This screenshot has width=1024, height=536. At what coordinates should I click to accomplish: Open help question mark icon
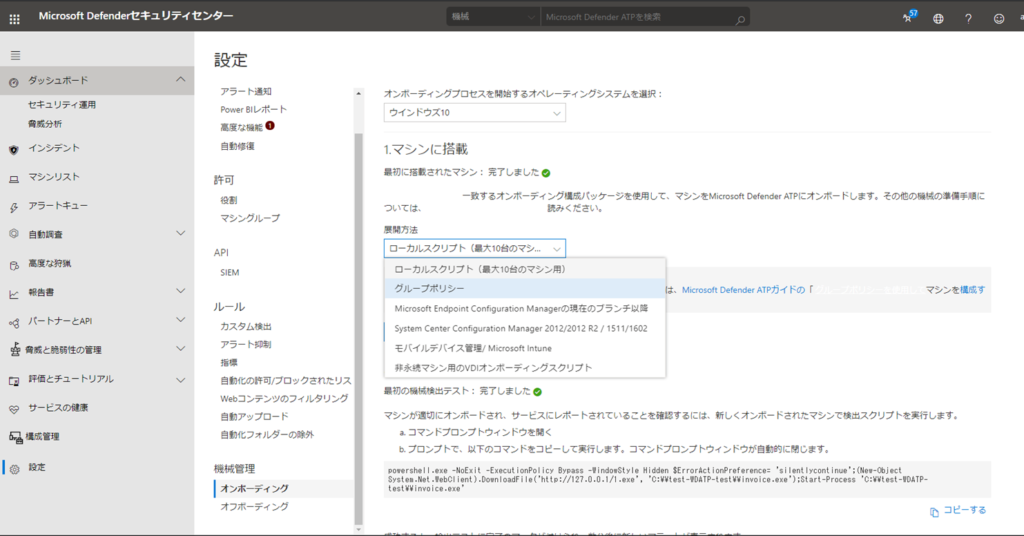(968, 19)
